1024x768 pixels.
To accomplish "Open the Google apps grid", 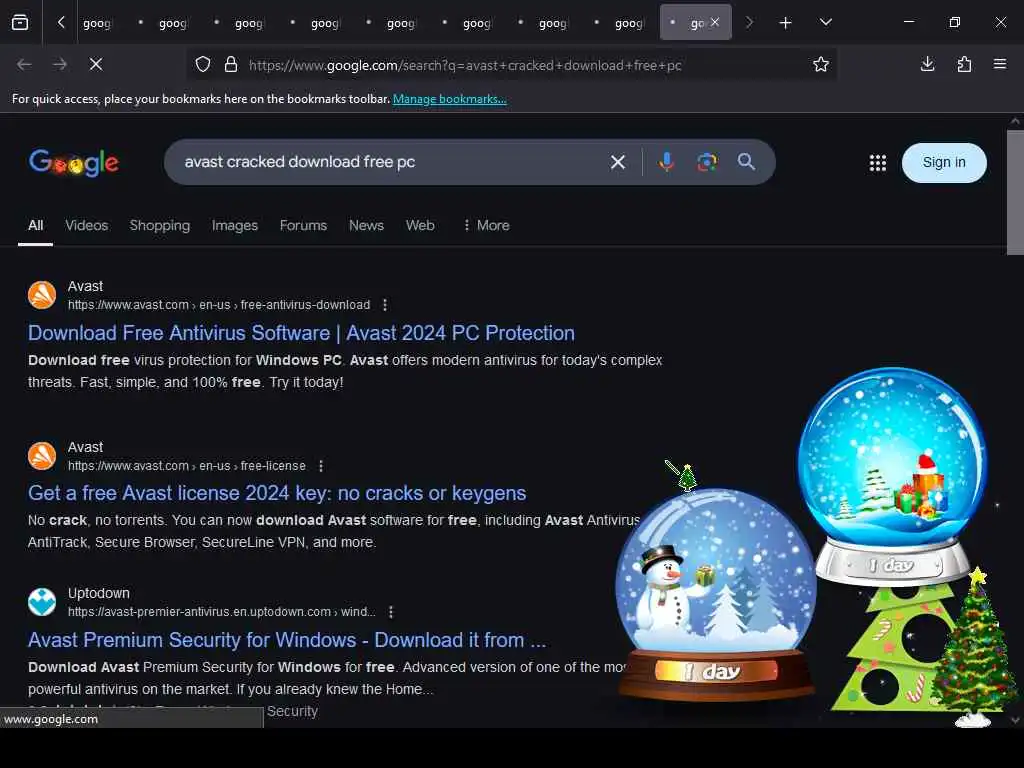I will click(x=878, y=163).
